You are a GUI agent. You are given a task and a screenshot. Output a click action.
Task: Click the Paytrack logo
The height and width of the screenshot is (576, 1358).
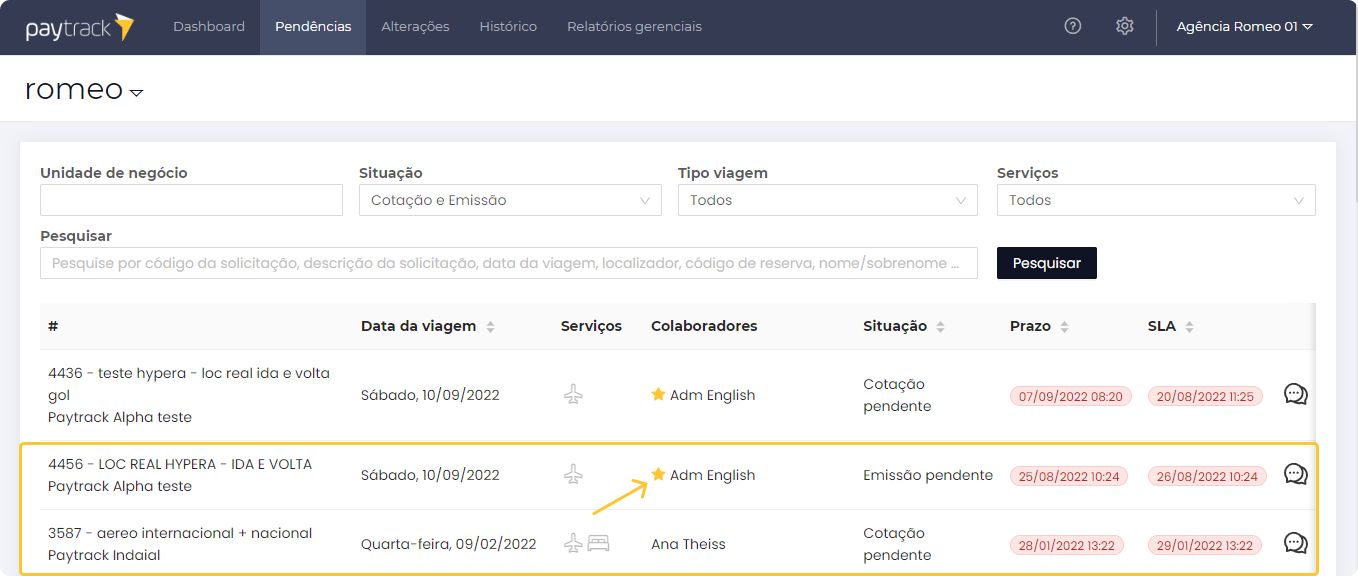tap(79, 27)
